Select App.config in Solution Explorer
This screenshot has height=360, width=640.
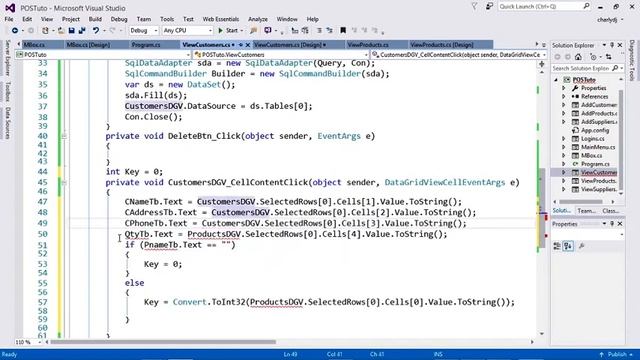595,131
